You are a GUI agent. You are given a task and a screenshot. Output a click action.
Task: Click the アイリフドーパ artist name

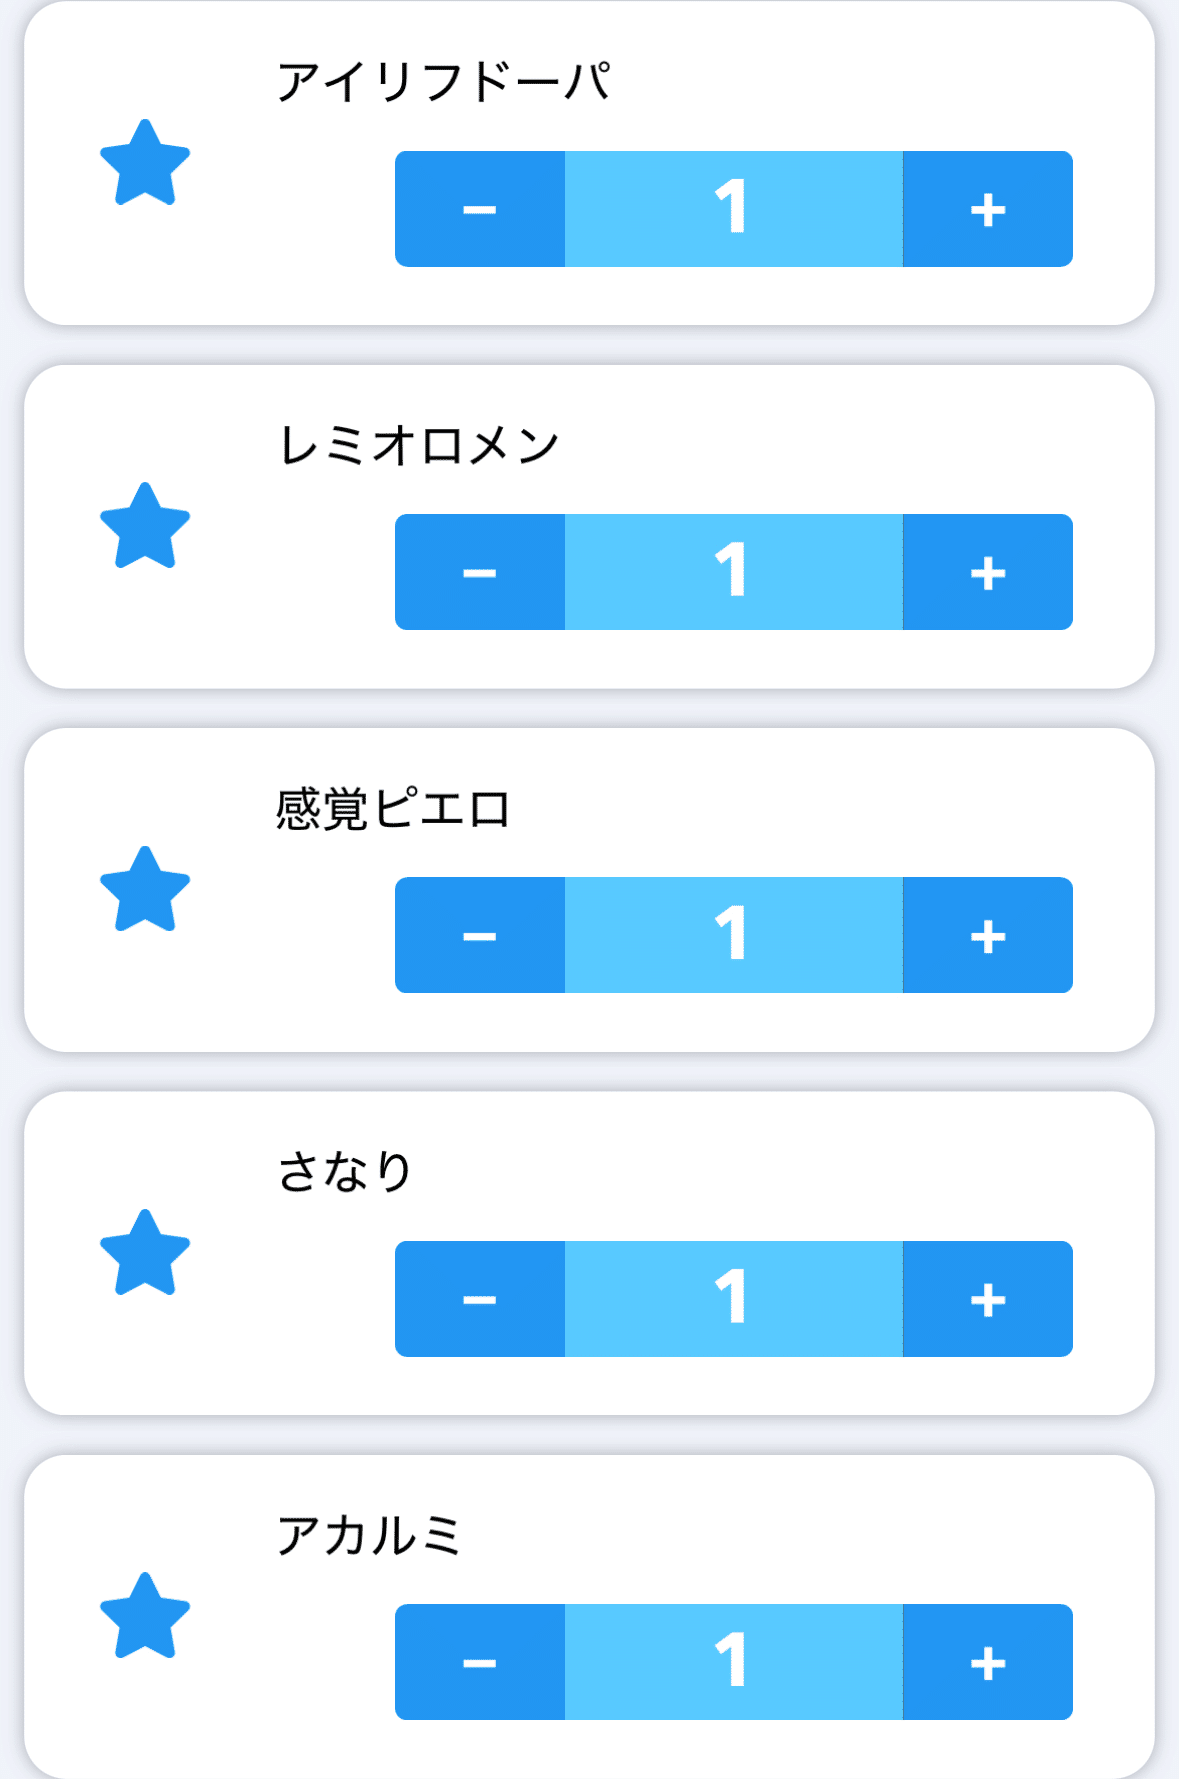click(443, 82)
